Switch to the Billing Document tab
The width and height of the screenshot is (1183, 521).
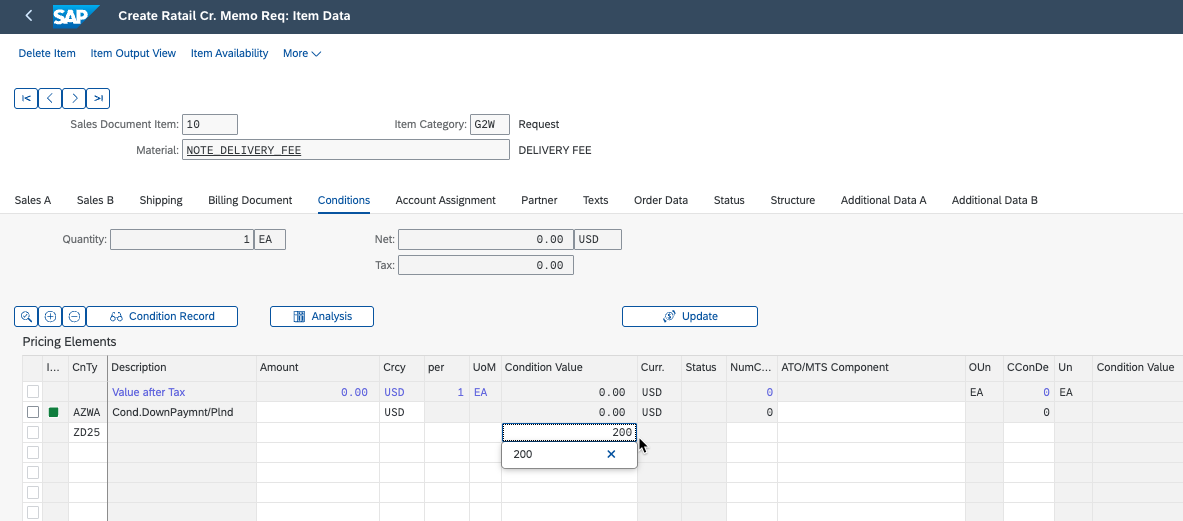(x=250, y=200)
